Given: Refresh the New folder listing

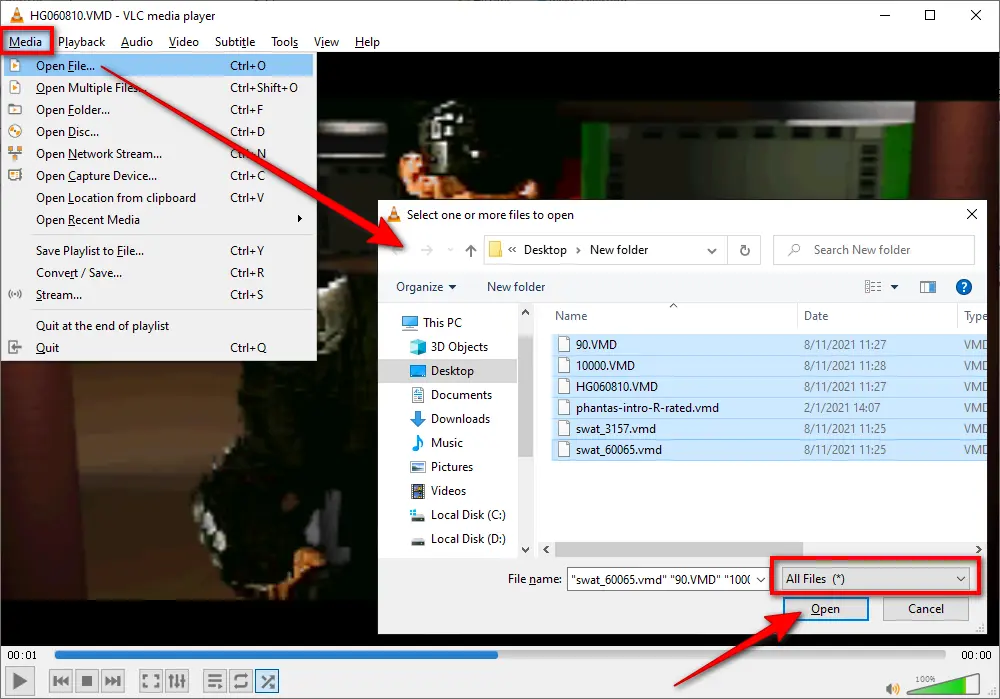Looking at the screenshot, I should click(744, 251).
